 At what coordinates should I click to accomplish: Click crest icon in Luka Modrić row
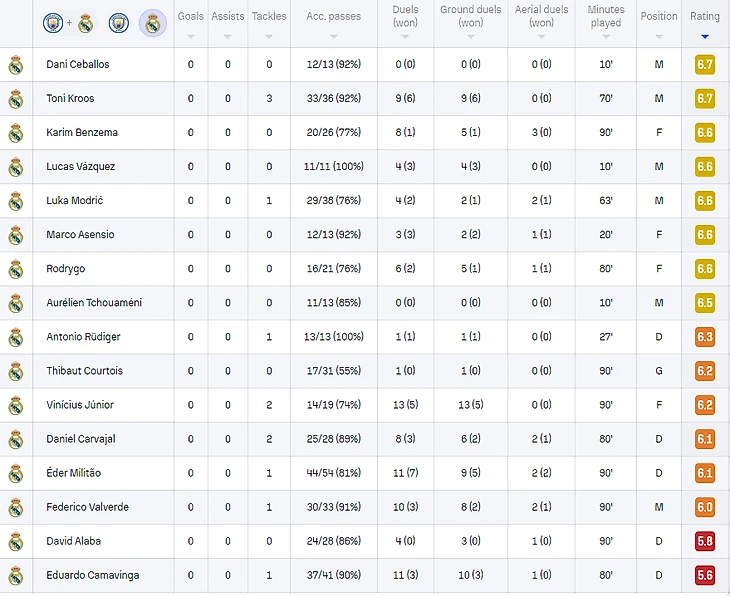pos(16,201)
